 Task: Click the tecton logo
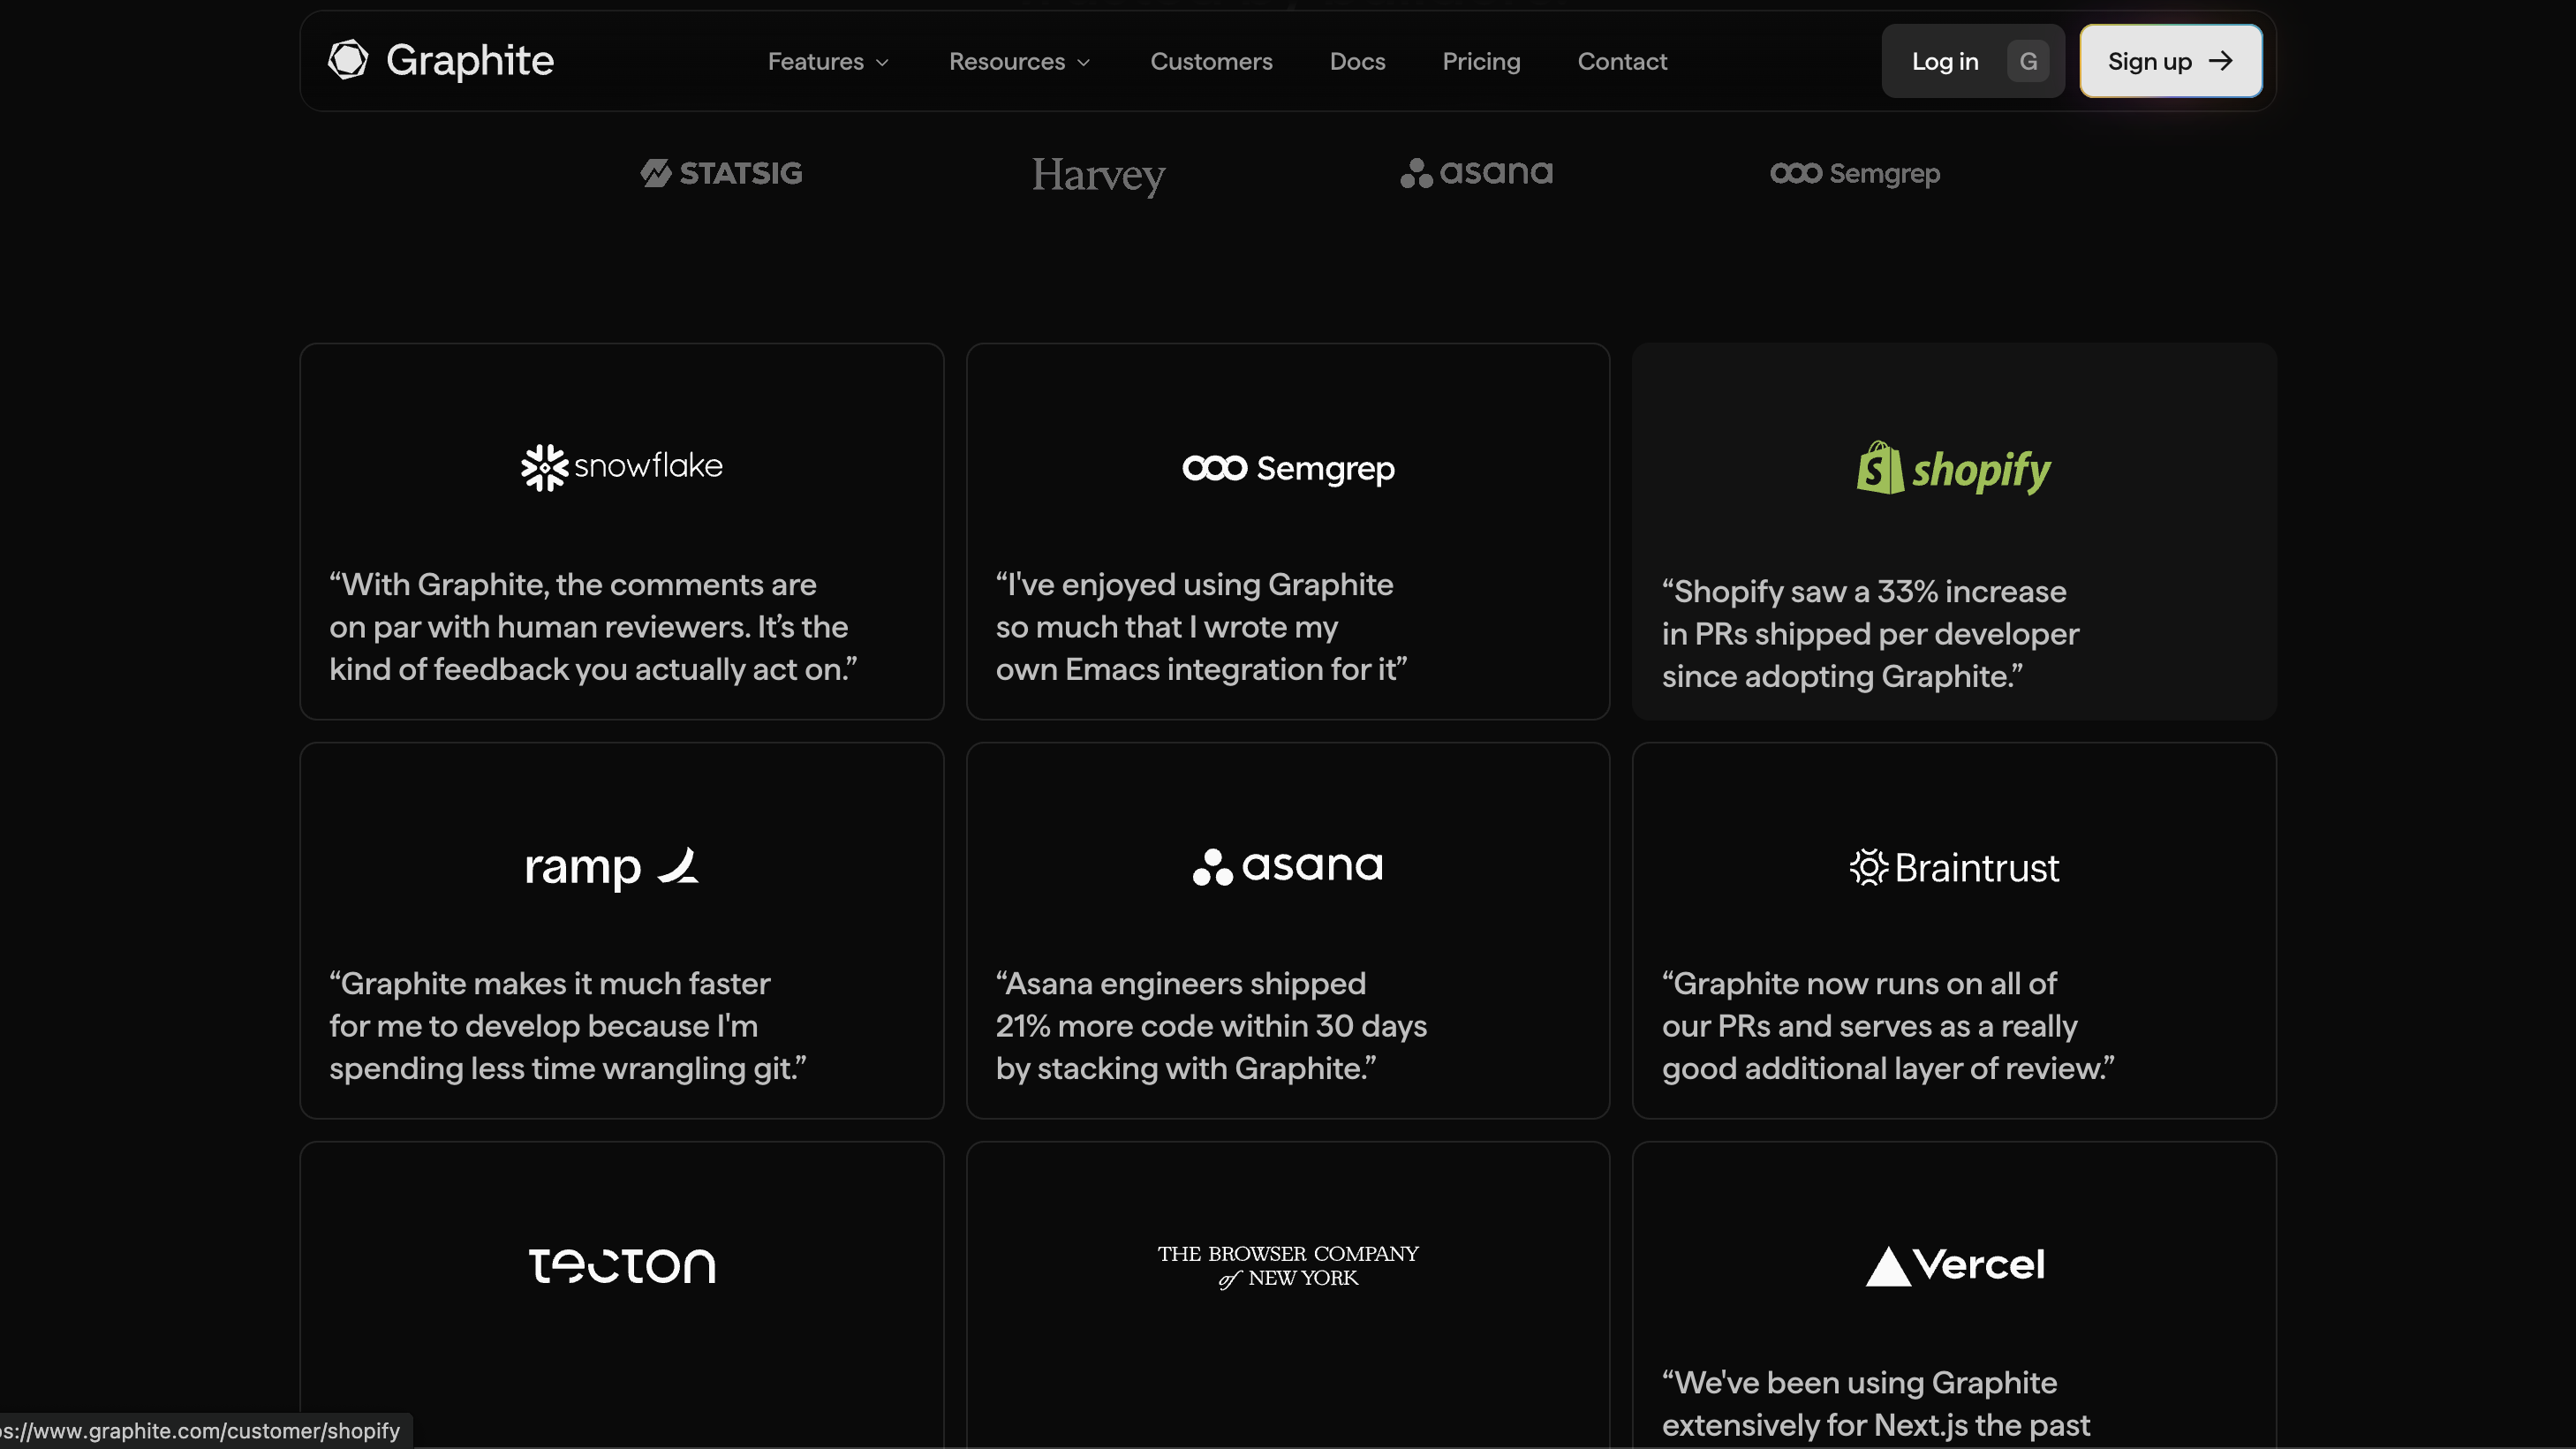pos(621,1266)
